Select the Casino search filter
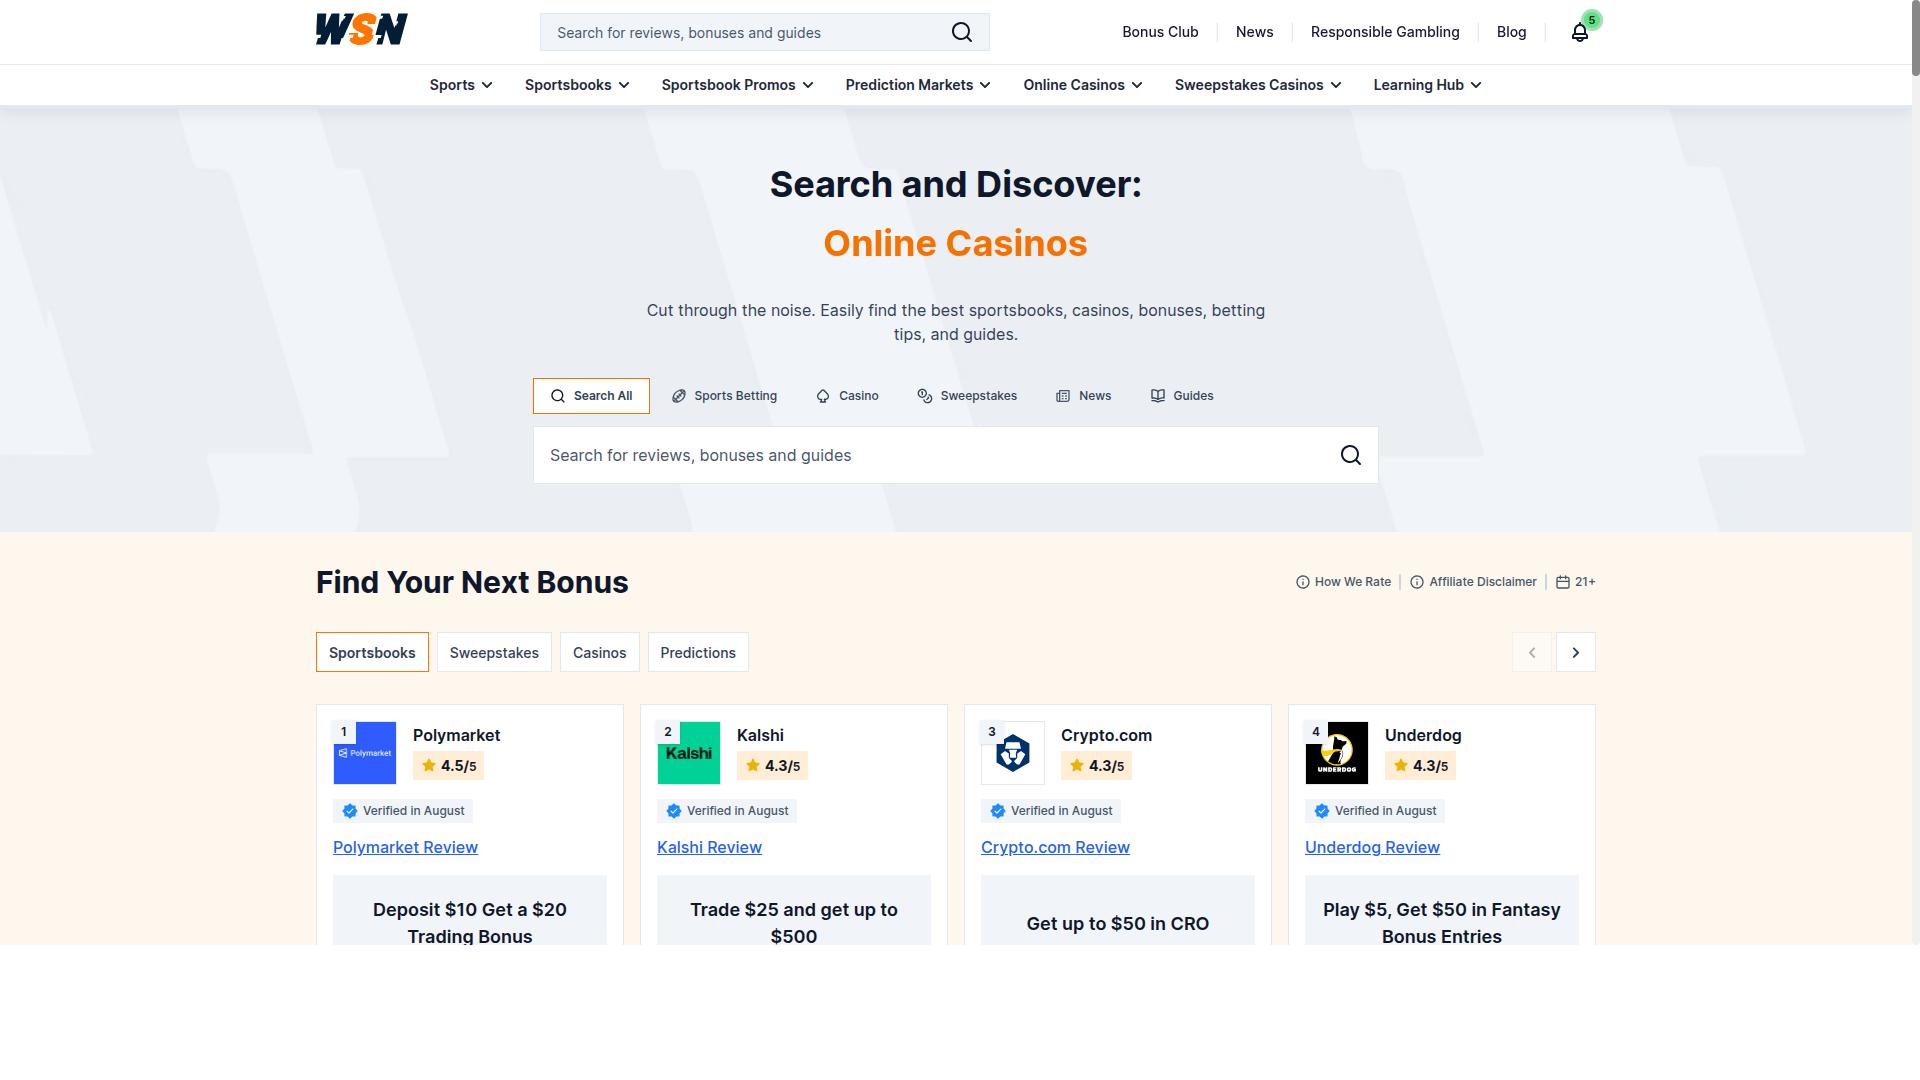The height and width of the screenshot is (1080, 1920). [847, 396]
